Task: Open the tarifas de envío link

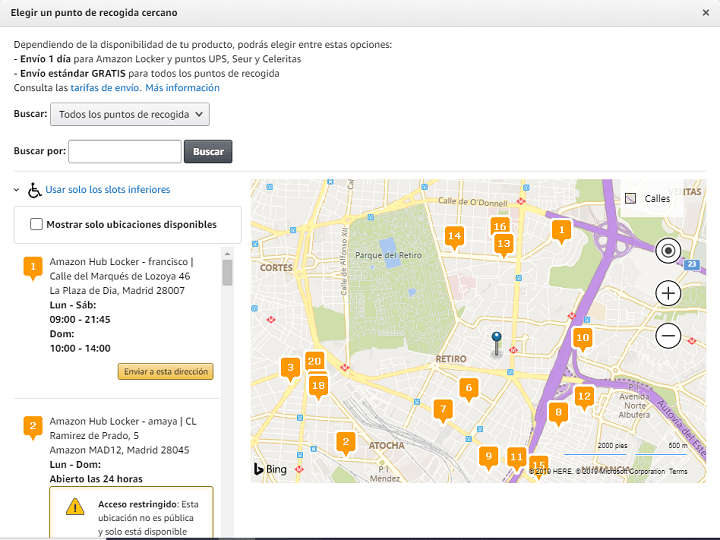Action: 105,88
